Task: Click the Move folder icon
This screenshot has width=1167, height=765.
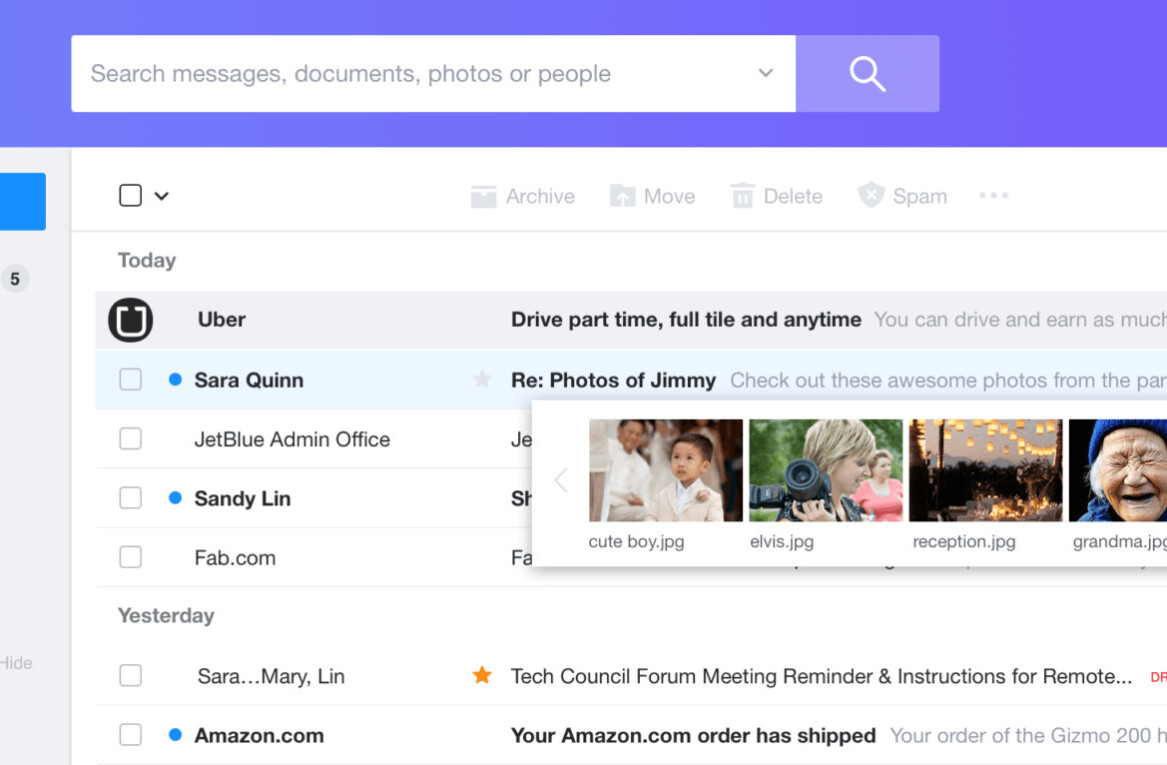Action: (623, 196)
